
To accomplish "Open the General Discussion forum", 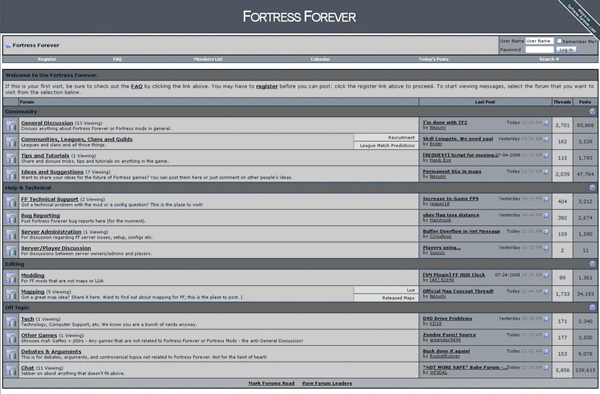I will tap(47, 123).
